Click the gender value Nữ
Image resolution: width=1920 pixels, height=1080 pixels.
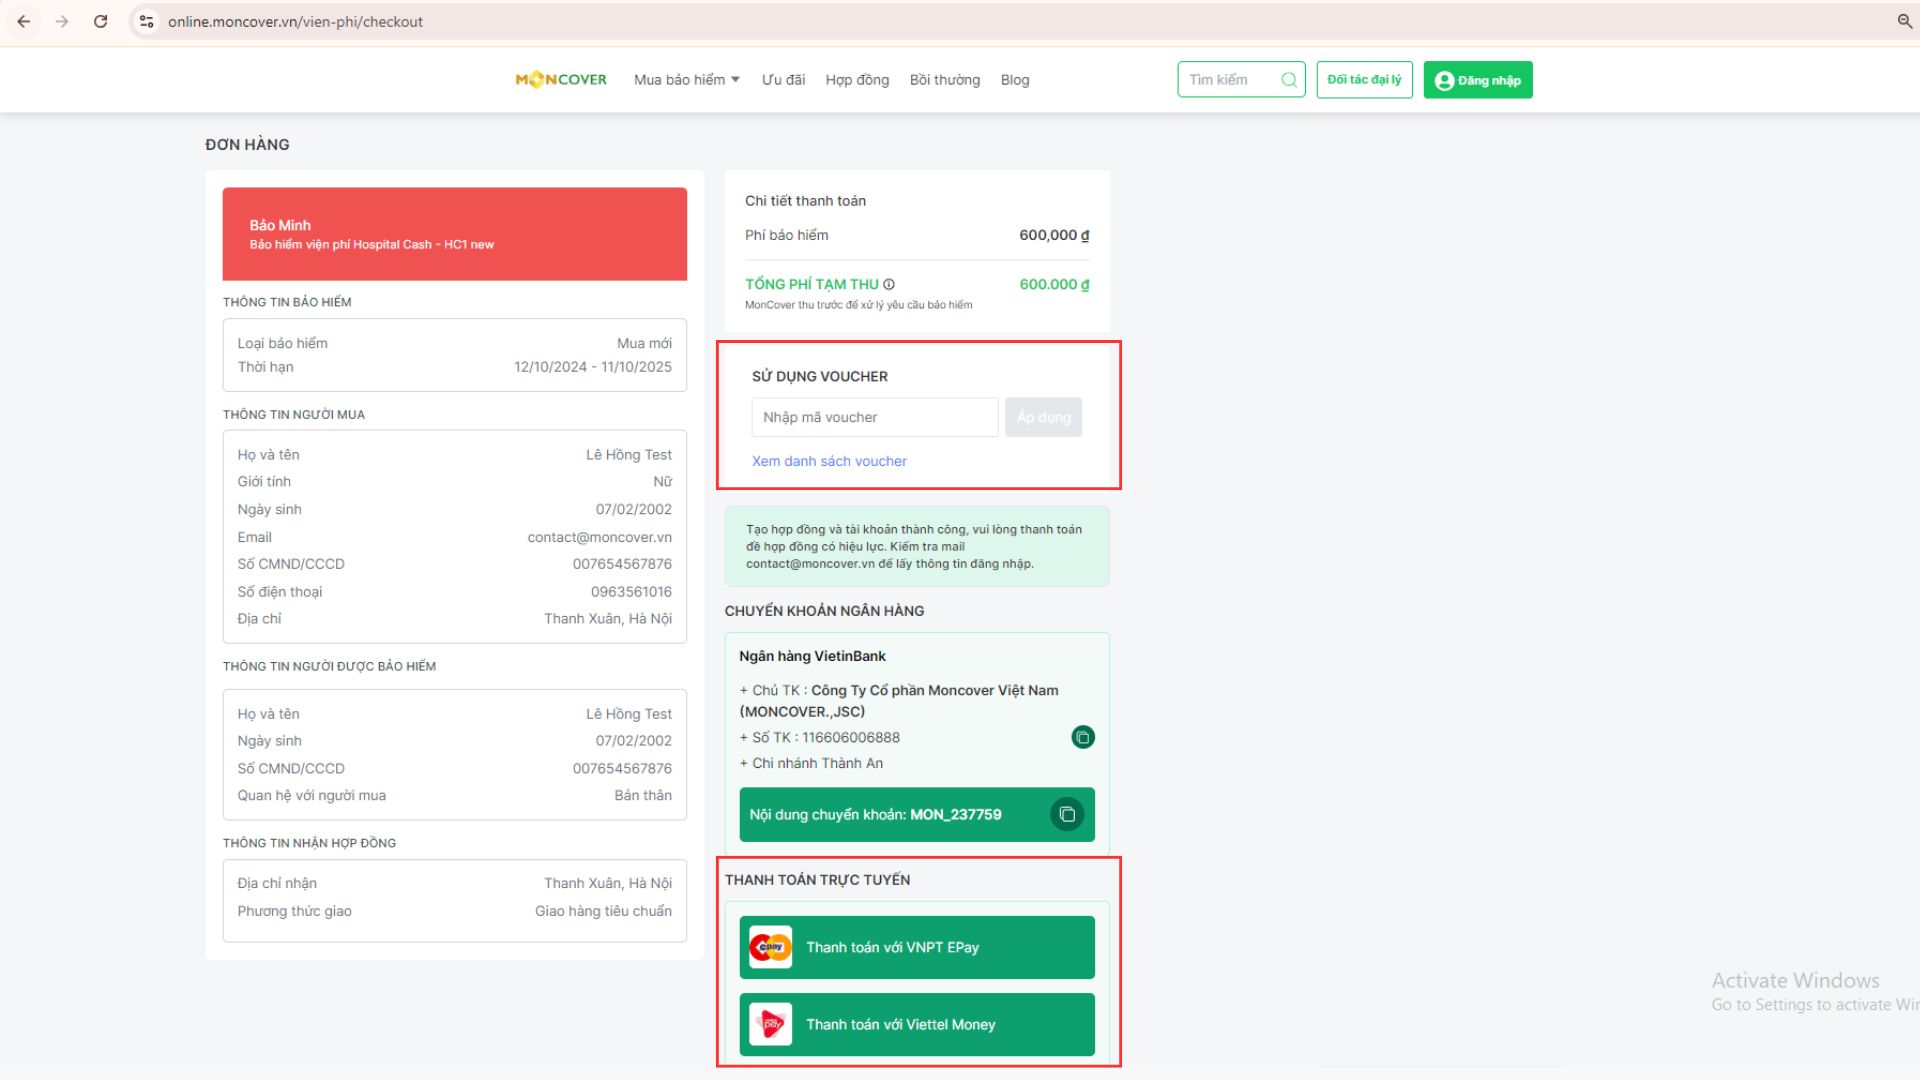click(x=662, y=482)
